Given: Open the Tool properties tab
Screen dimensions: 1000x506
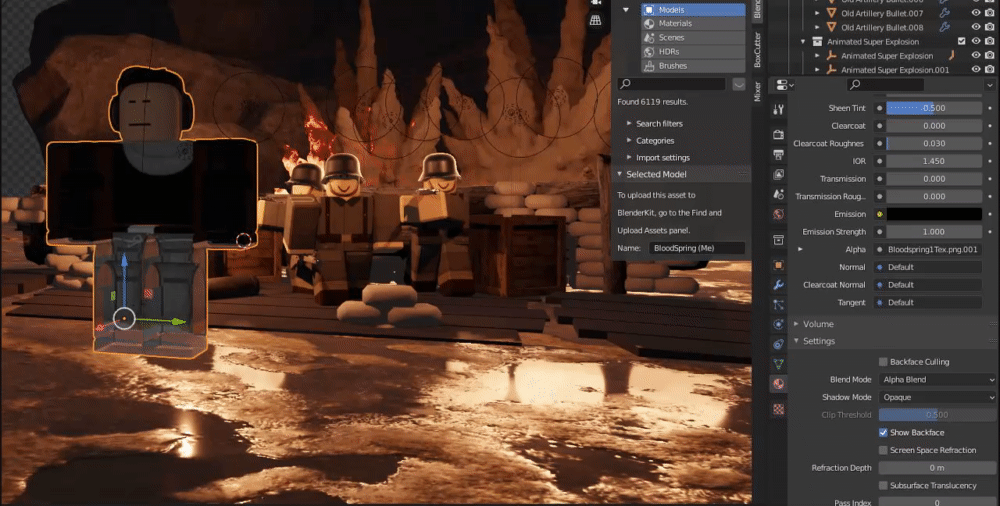Looking at the screenshot, I should pyautogui.click(x=778, y=109).
